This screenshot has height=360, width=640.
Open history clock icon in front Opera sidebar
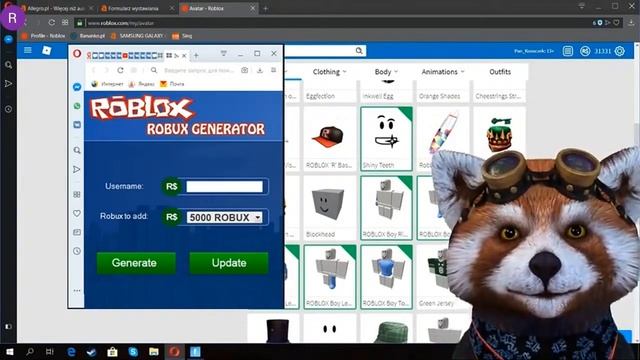coord(77,251)
